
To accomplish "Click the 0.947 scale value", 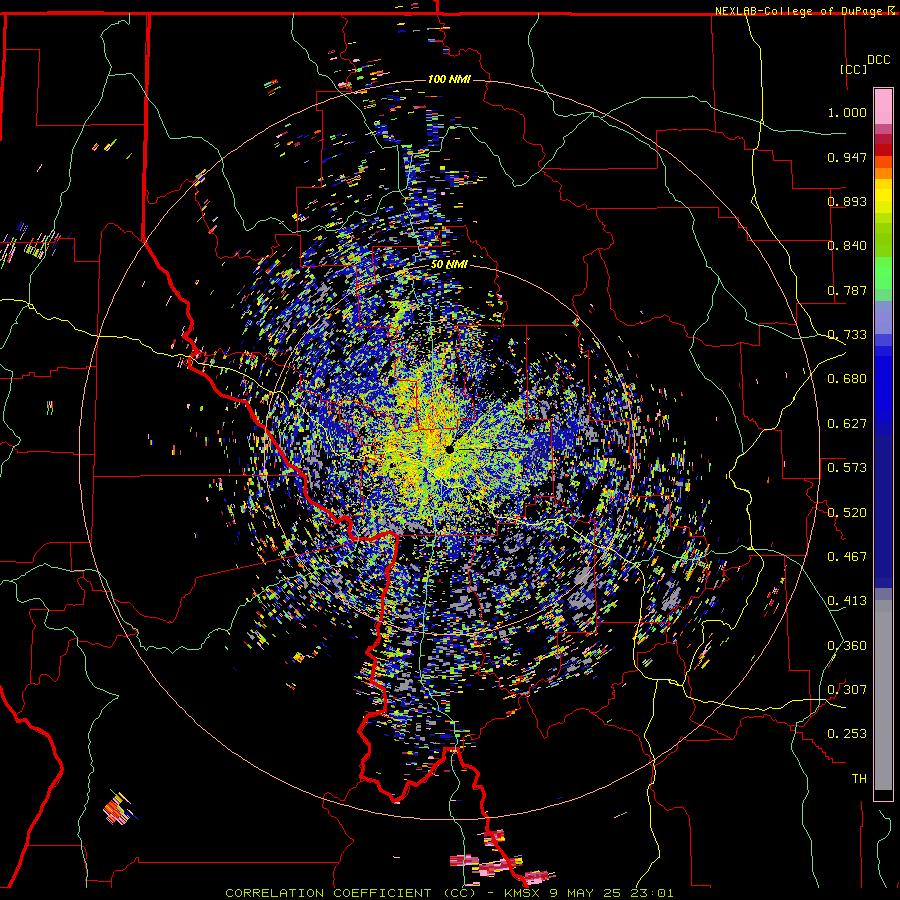I will tap(847, 157).
